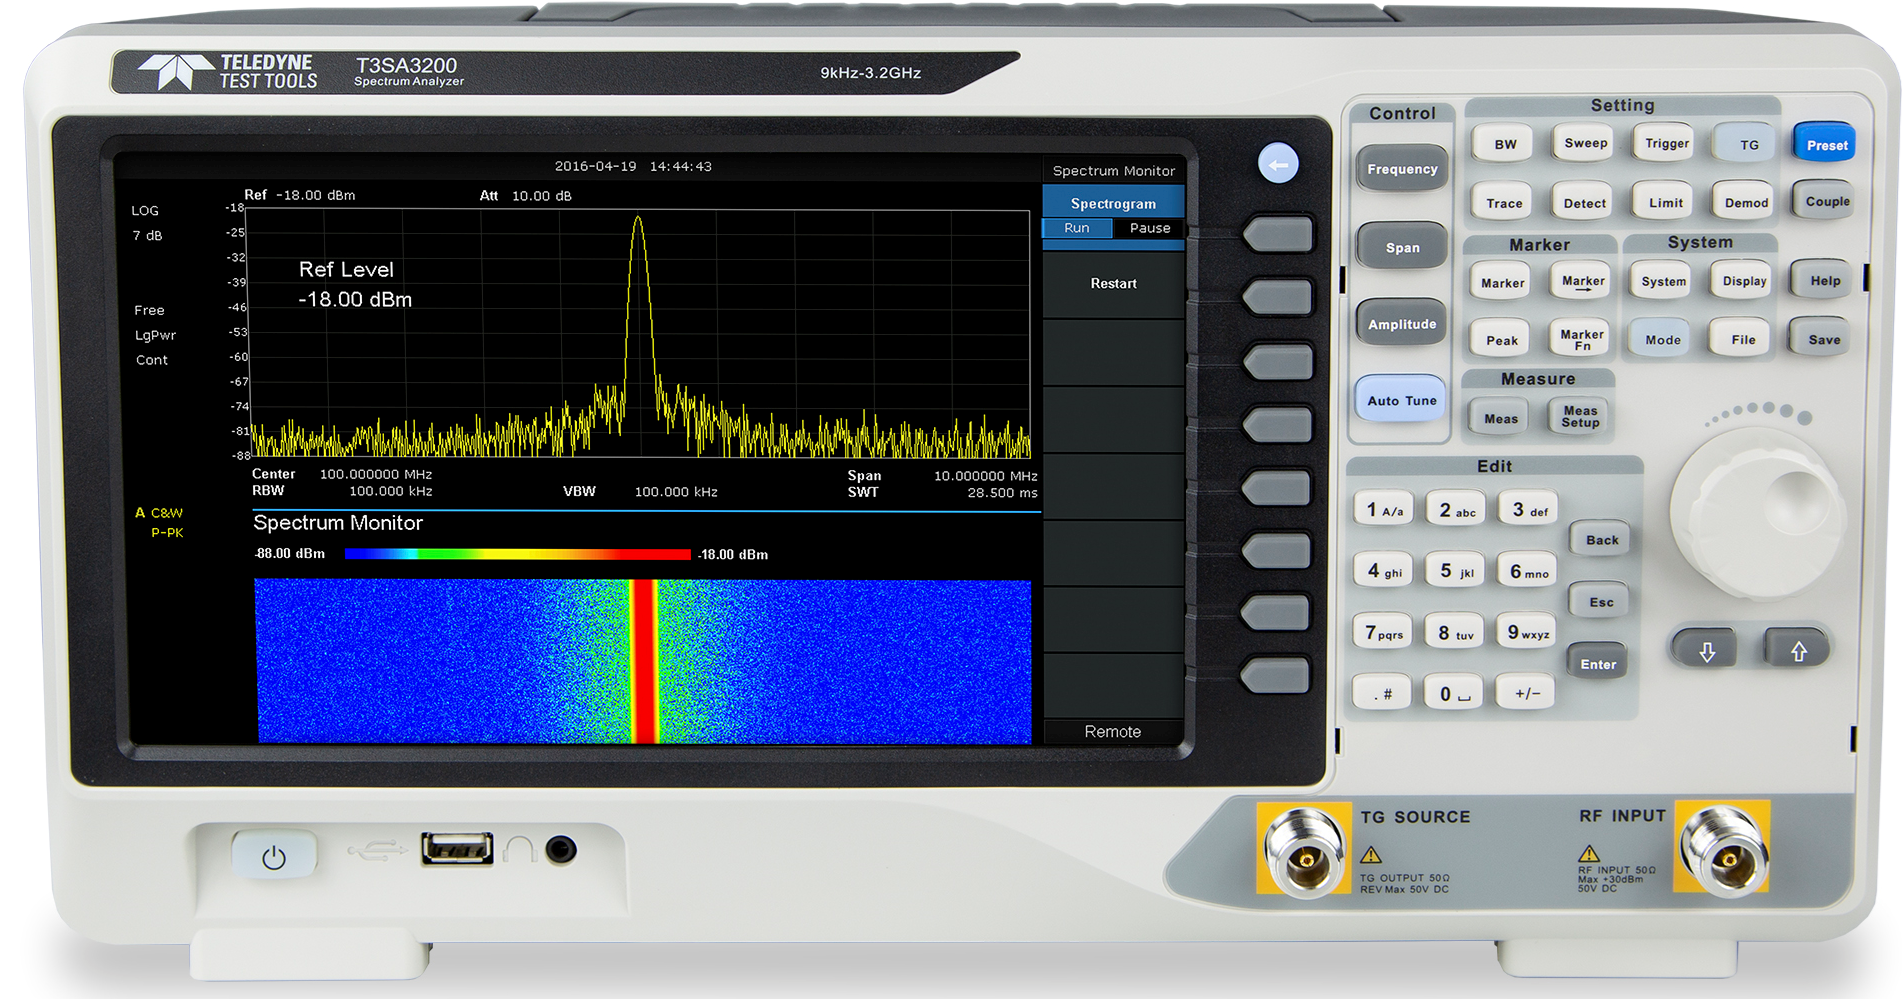Open the Amplitude settings
The image size is (1902, 999).
click(1402, 324)
